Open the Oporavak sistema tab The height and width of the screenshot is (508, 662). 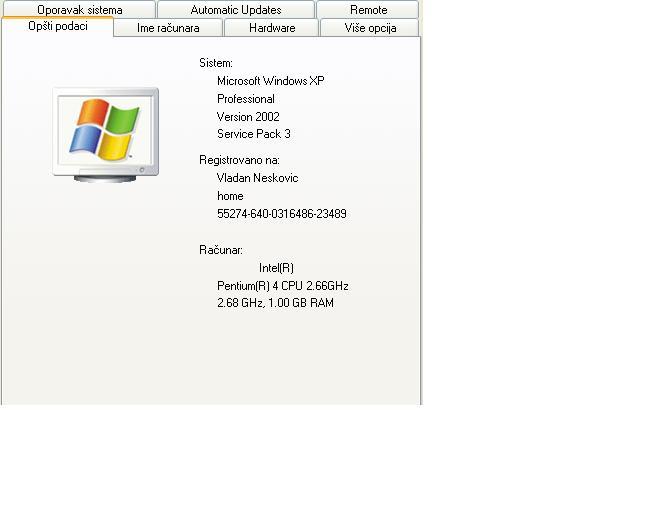click(x=79, y=9)
